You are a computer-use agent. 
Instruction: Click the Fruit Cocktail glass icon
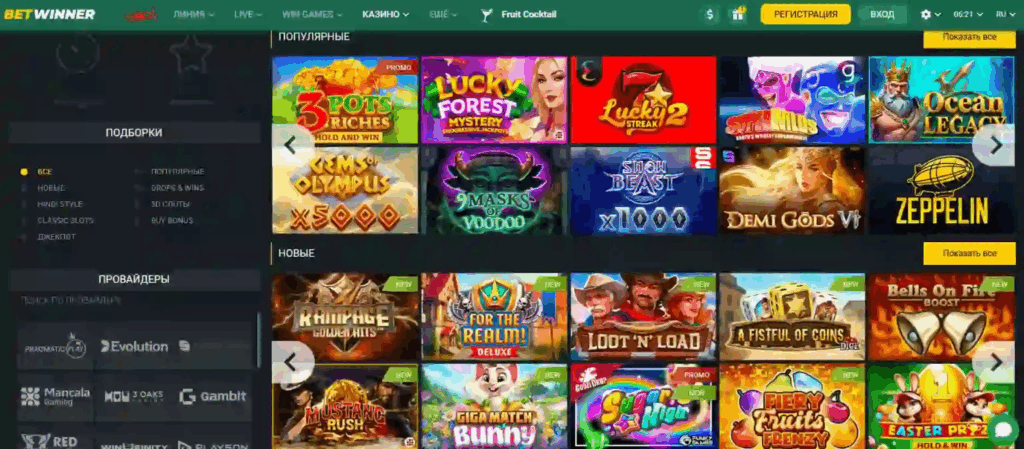click(486, 14)
